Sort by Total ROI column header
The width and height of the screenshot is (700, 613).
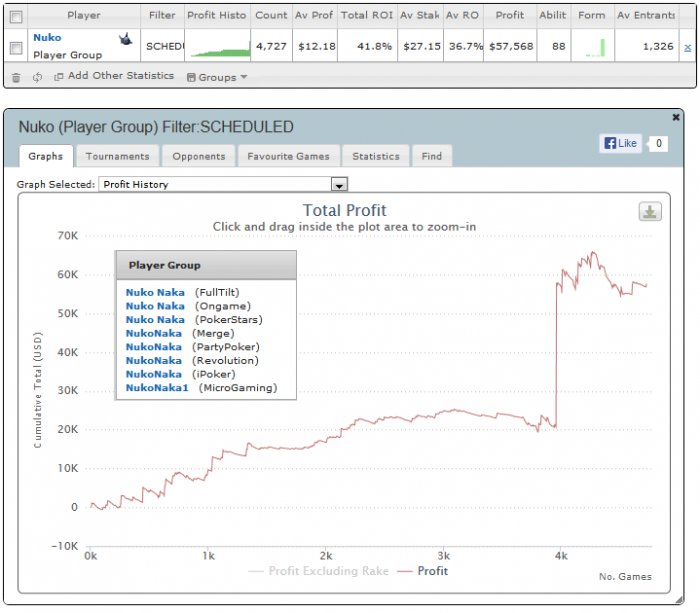[x=367, y=15]
